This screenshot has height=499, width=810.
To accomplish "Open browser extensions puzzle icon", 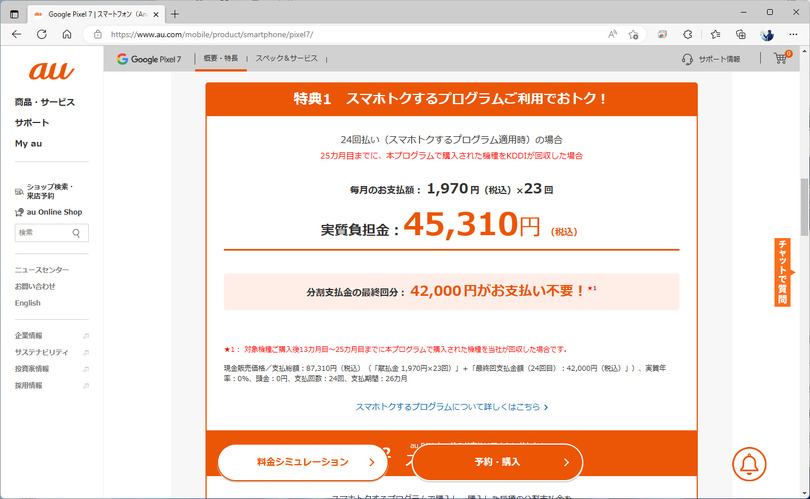I will [x=688, y=35].
